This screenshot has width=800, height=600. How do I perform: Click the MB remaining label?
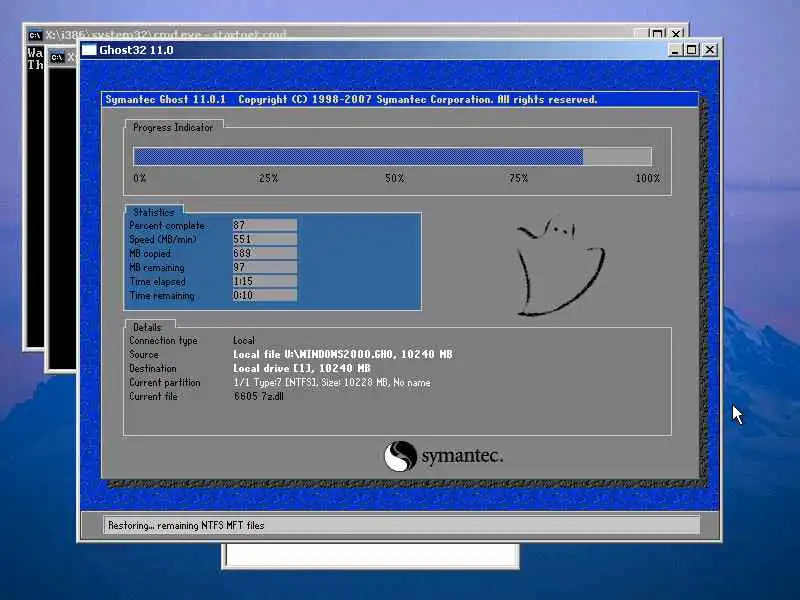click(157, 267)
